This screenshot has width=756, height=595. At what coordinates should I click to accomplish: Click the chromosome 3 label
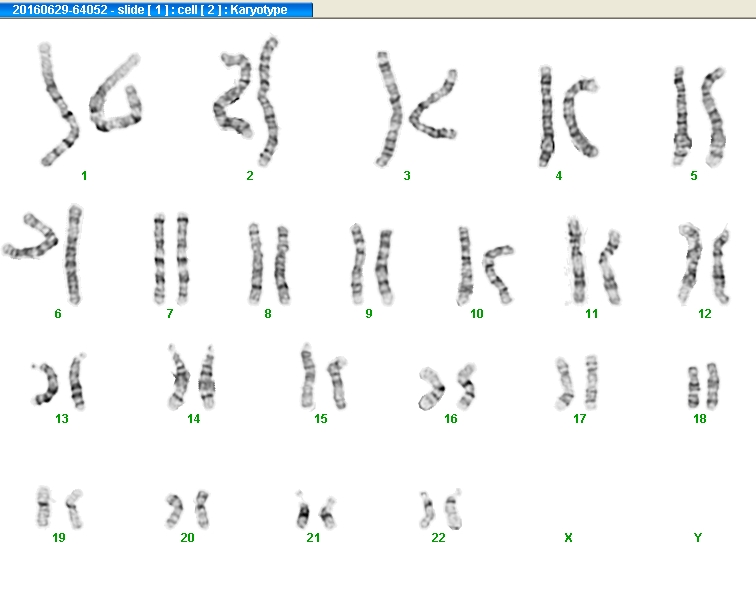coord(407,176)
